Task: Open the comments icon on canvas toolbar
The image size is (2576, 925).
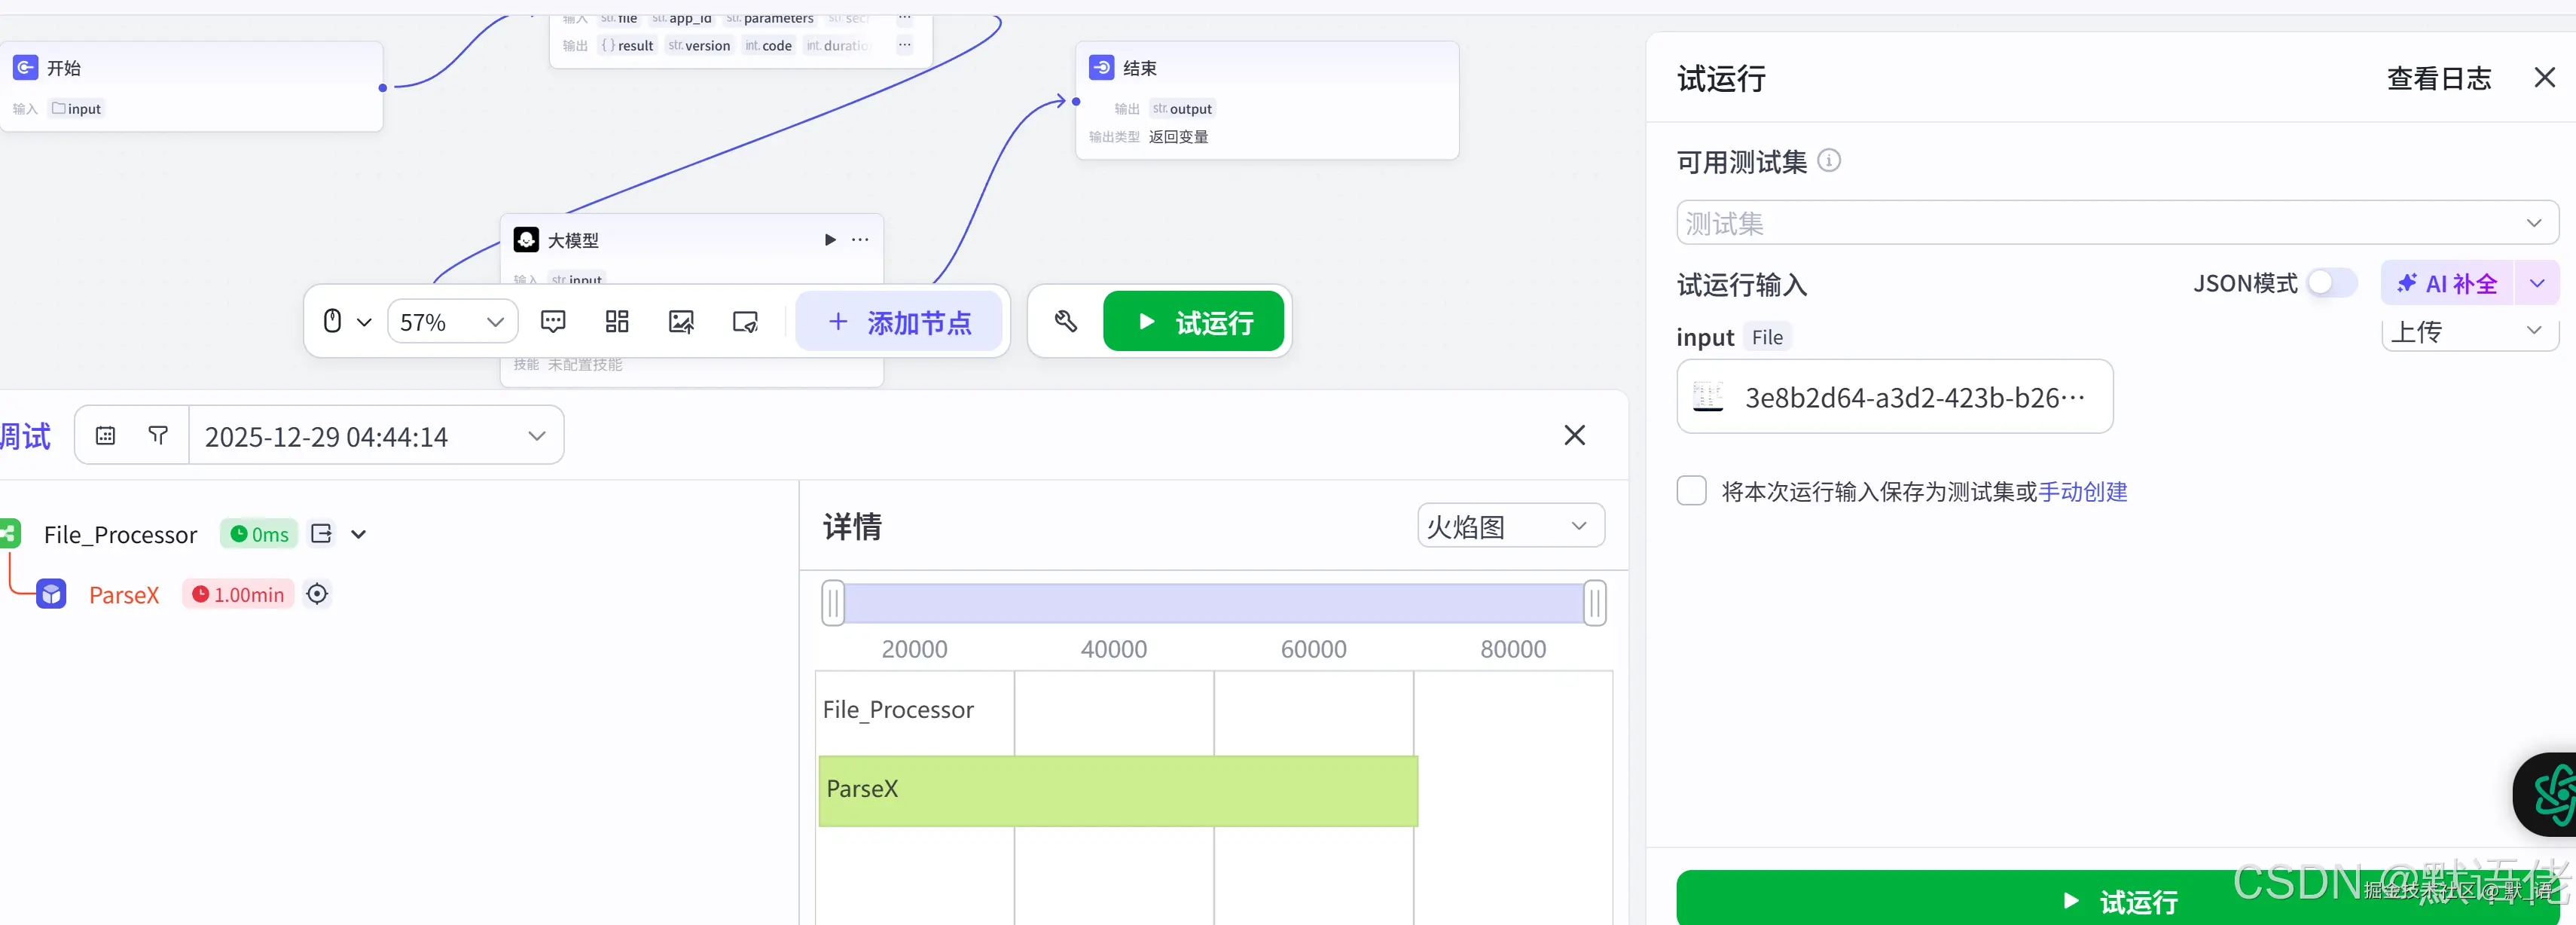Action: [x=553, y=321]
